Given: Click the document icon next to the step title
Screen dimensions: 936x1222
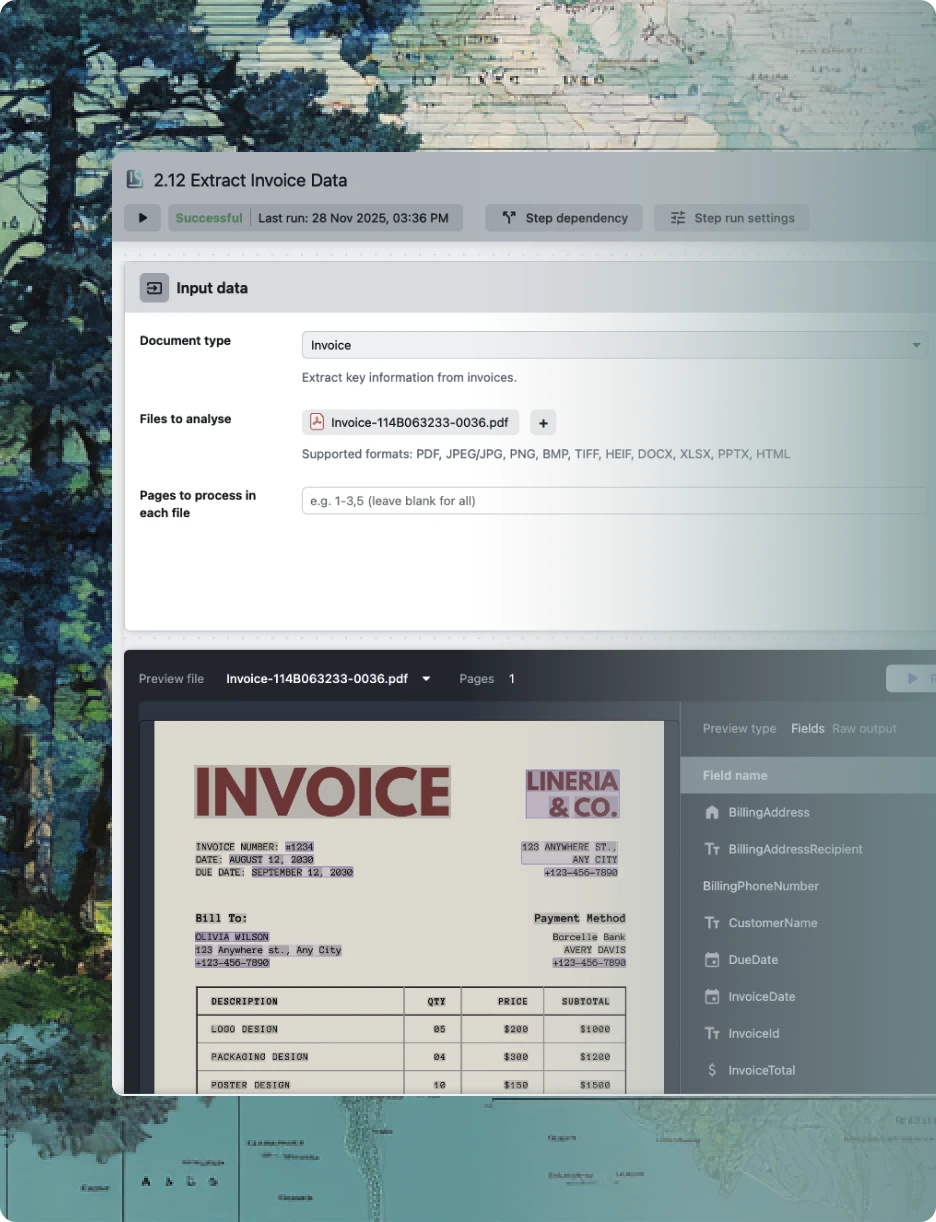Looking at the screenshot, I should click(135, 180).
